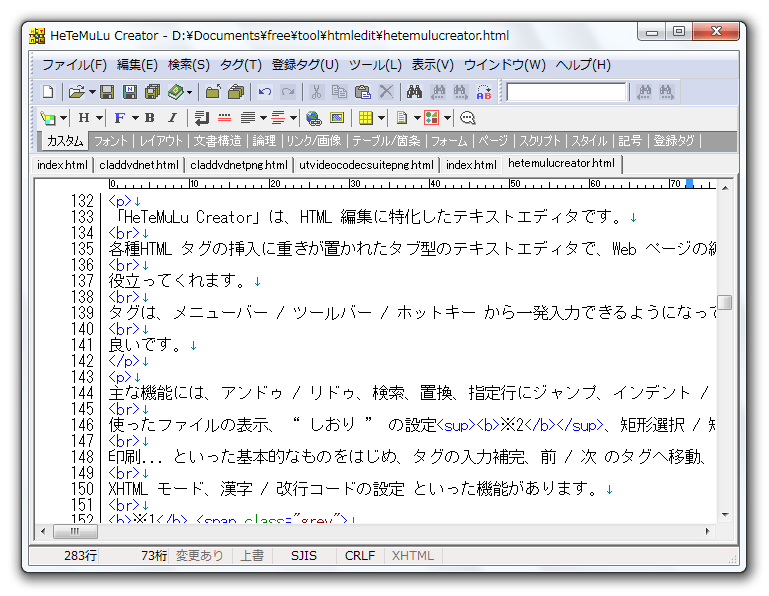Insert a comment with the speech bubble icon
Screen dimensions: 769x596
tap(467, 118)
